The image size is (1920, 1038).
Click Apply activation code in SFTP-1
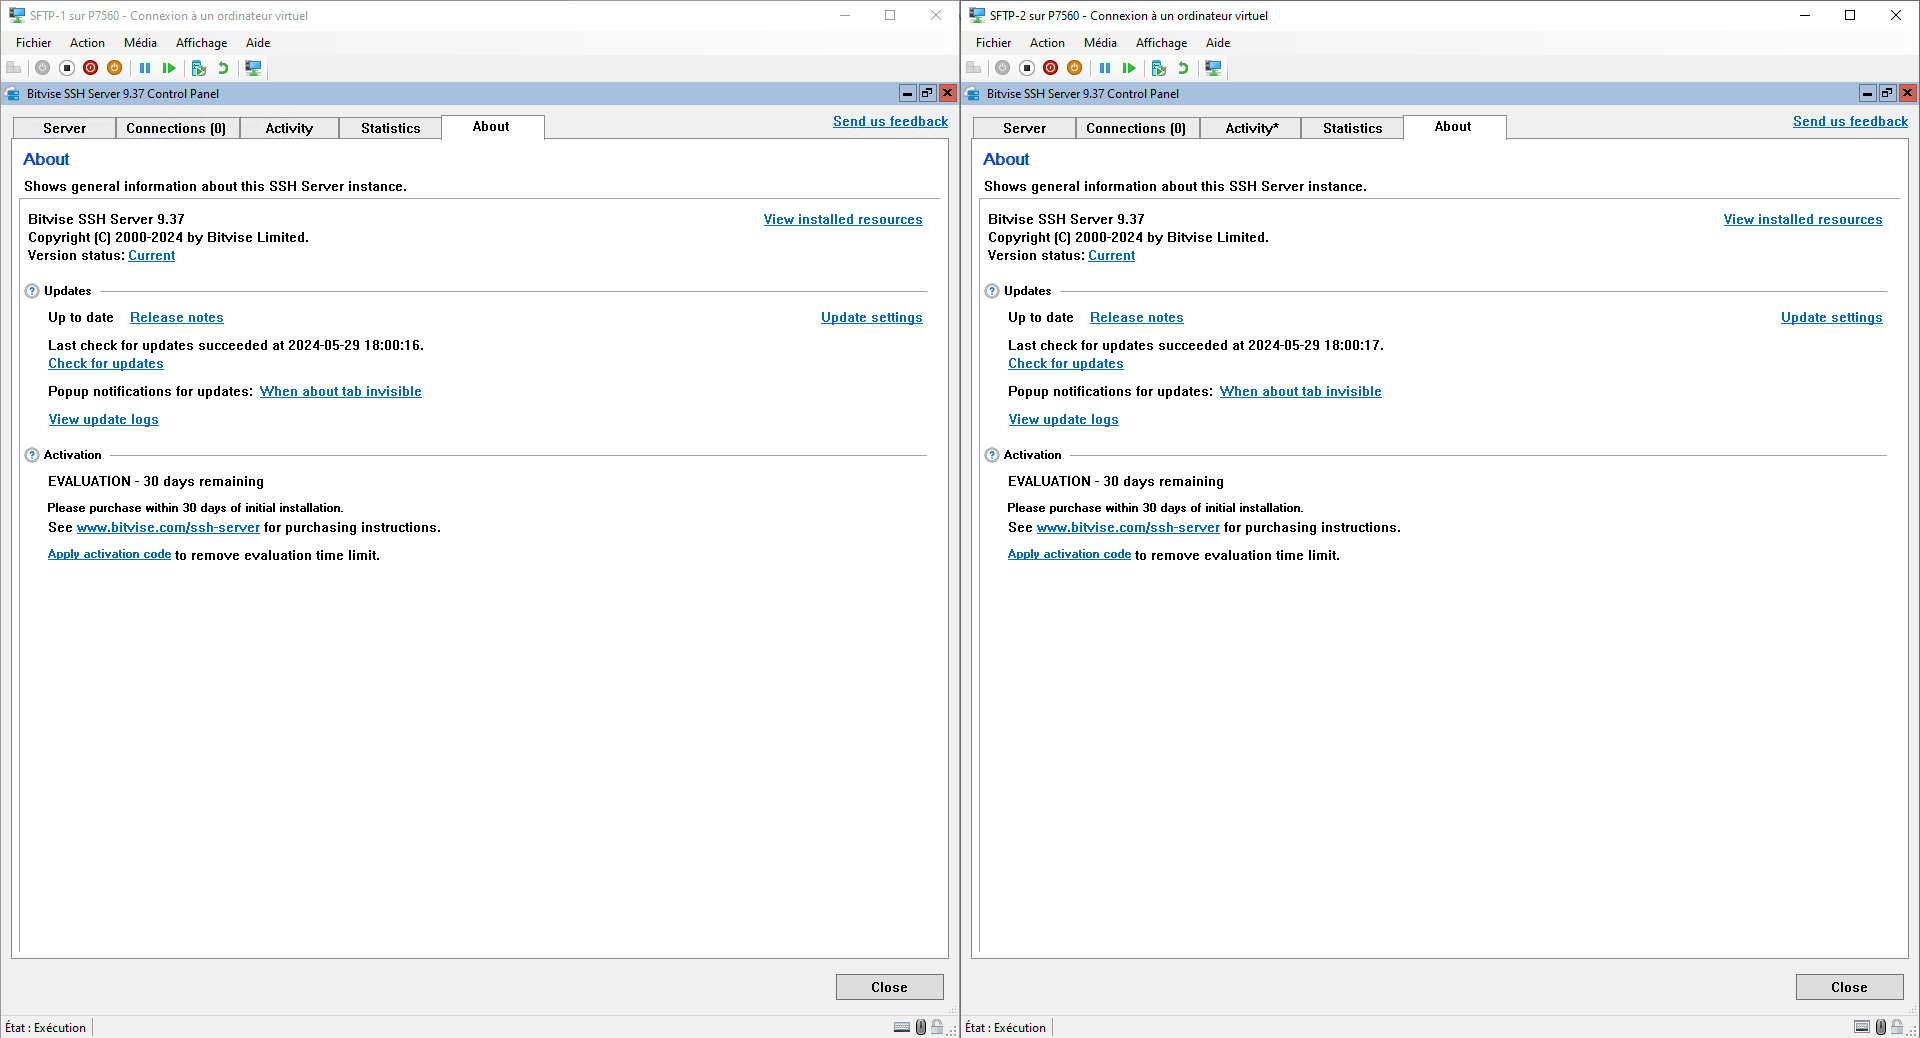coord(109,554)
